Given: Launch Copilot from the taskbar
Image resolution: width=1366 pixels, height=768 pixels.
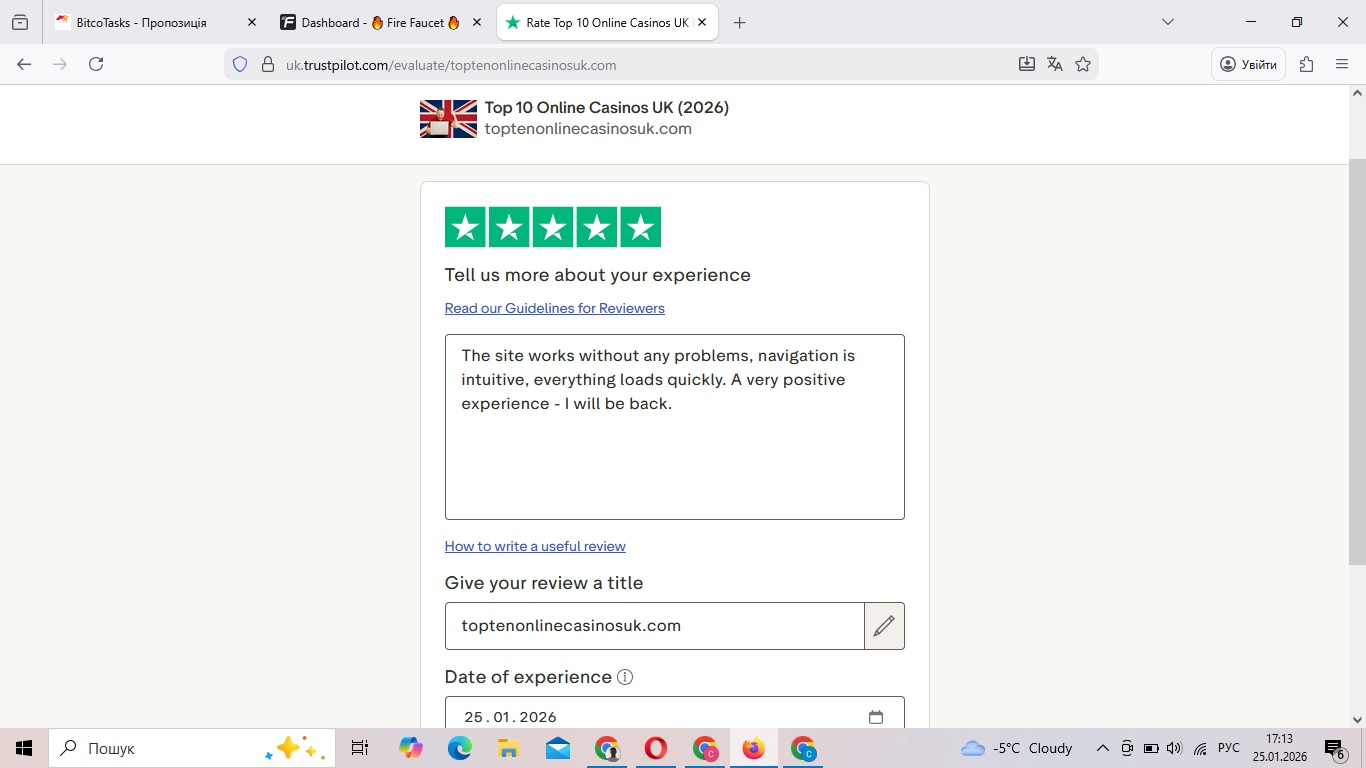Looking at the screenshot, I should (410, 748).
